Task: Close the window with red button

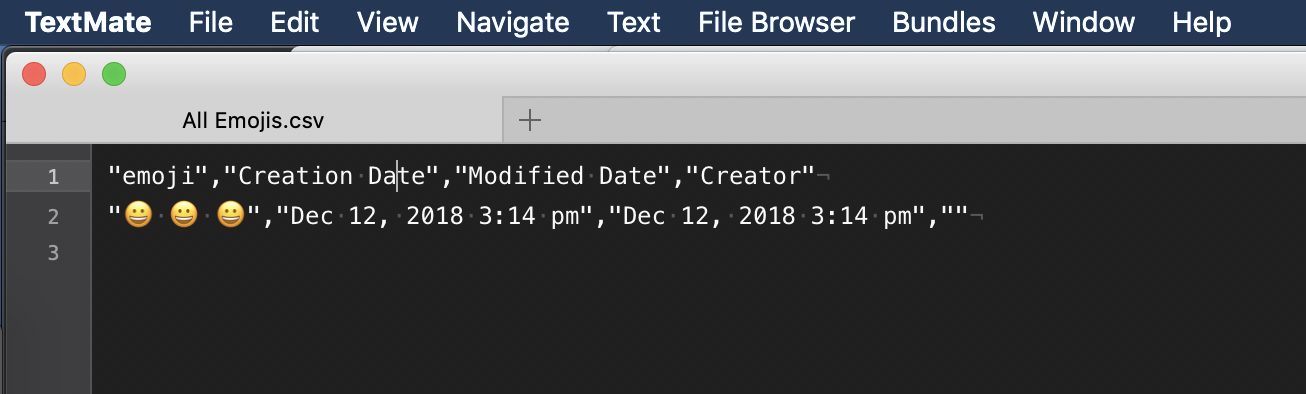Action: click(x=34, y=74)
